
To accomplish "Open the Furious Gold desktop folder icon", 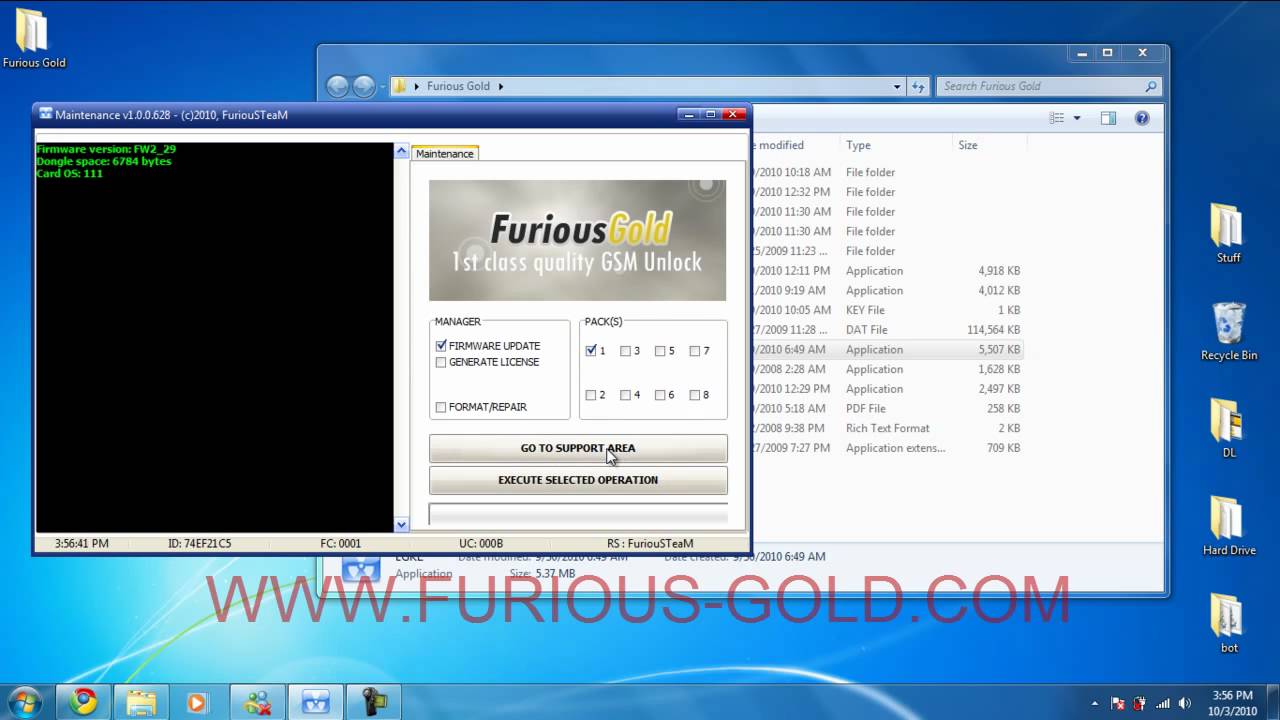I will [x=34, y=39].
